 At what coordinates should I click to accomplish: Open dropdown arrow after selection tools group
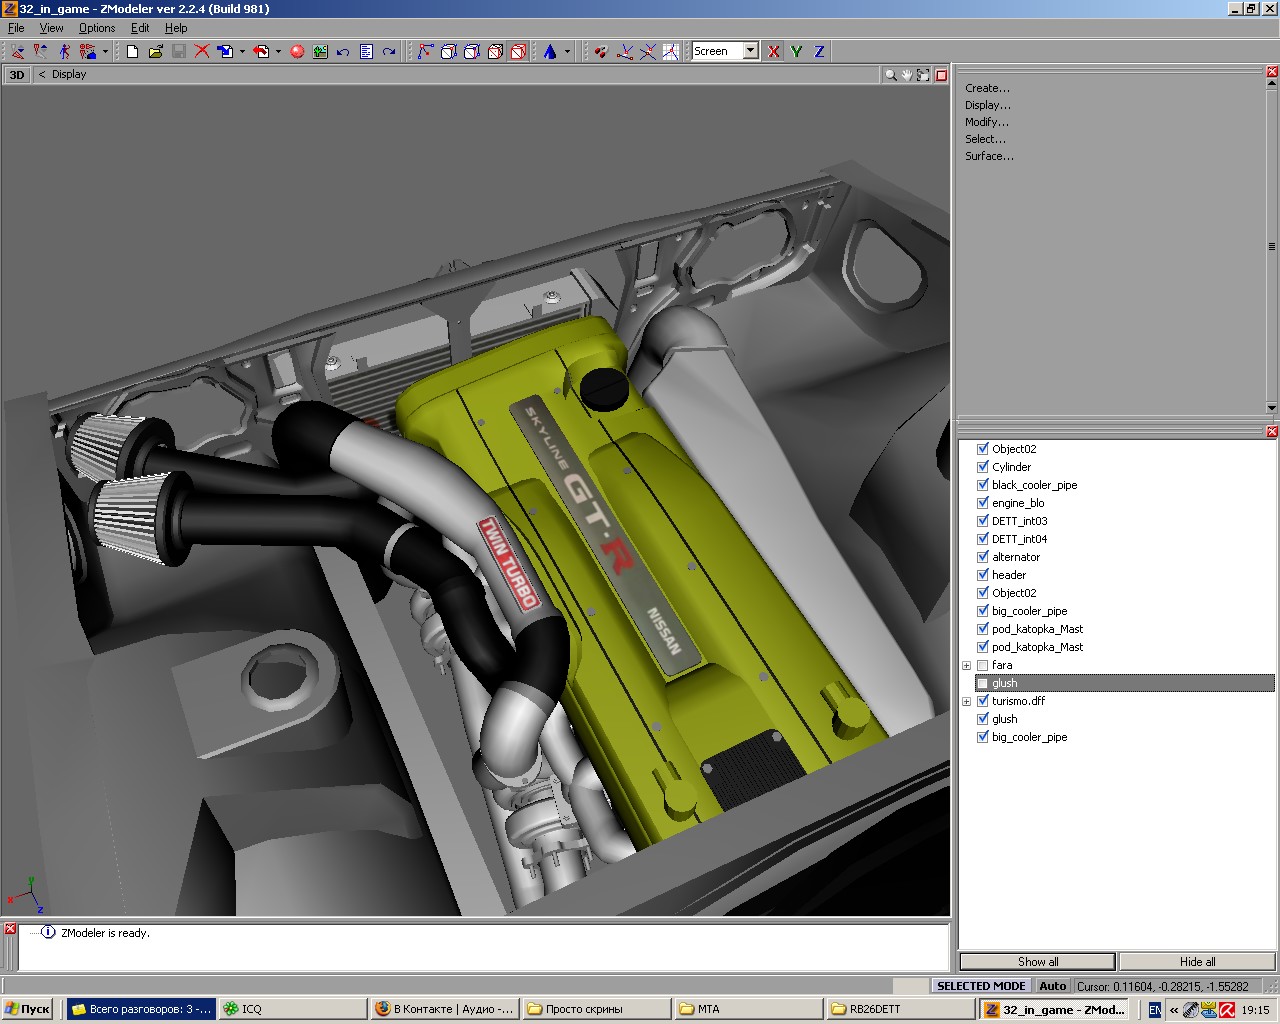[105, 52]
